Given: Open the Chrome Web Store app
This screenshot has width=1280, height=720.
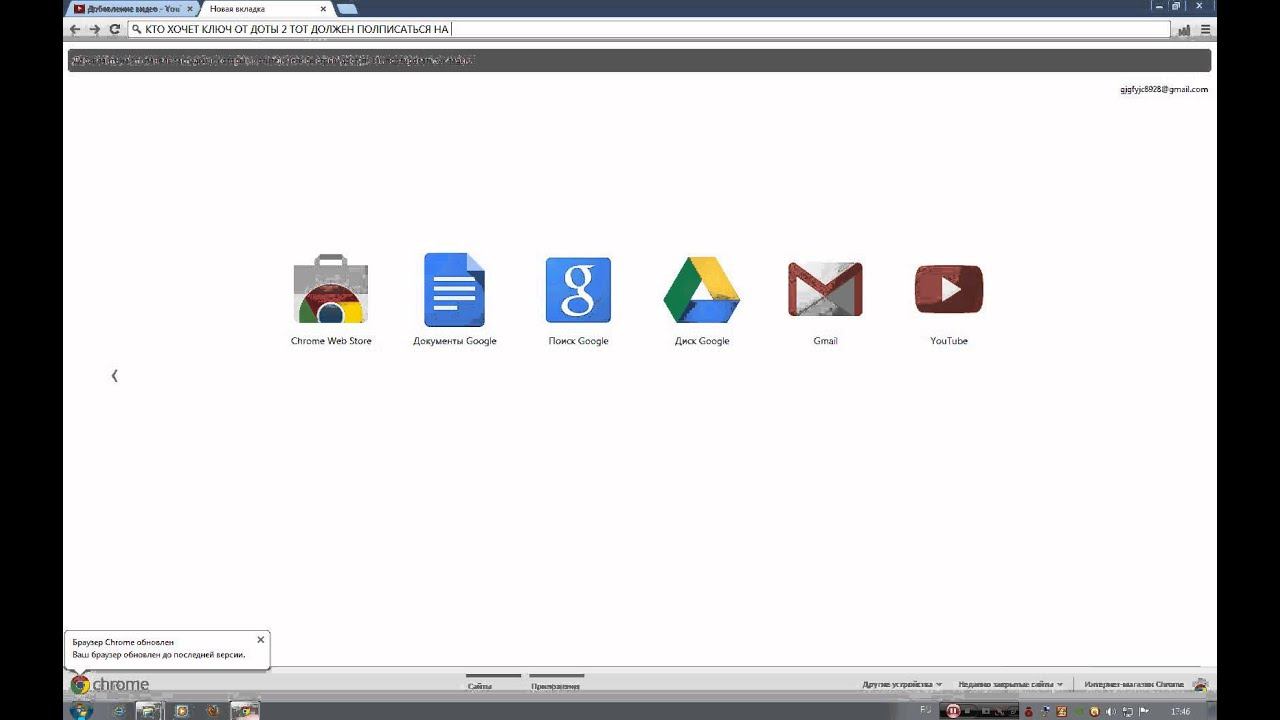Looking at the screenshot, I should point(330,289).
